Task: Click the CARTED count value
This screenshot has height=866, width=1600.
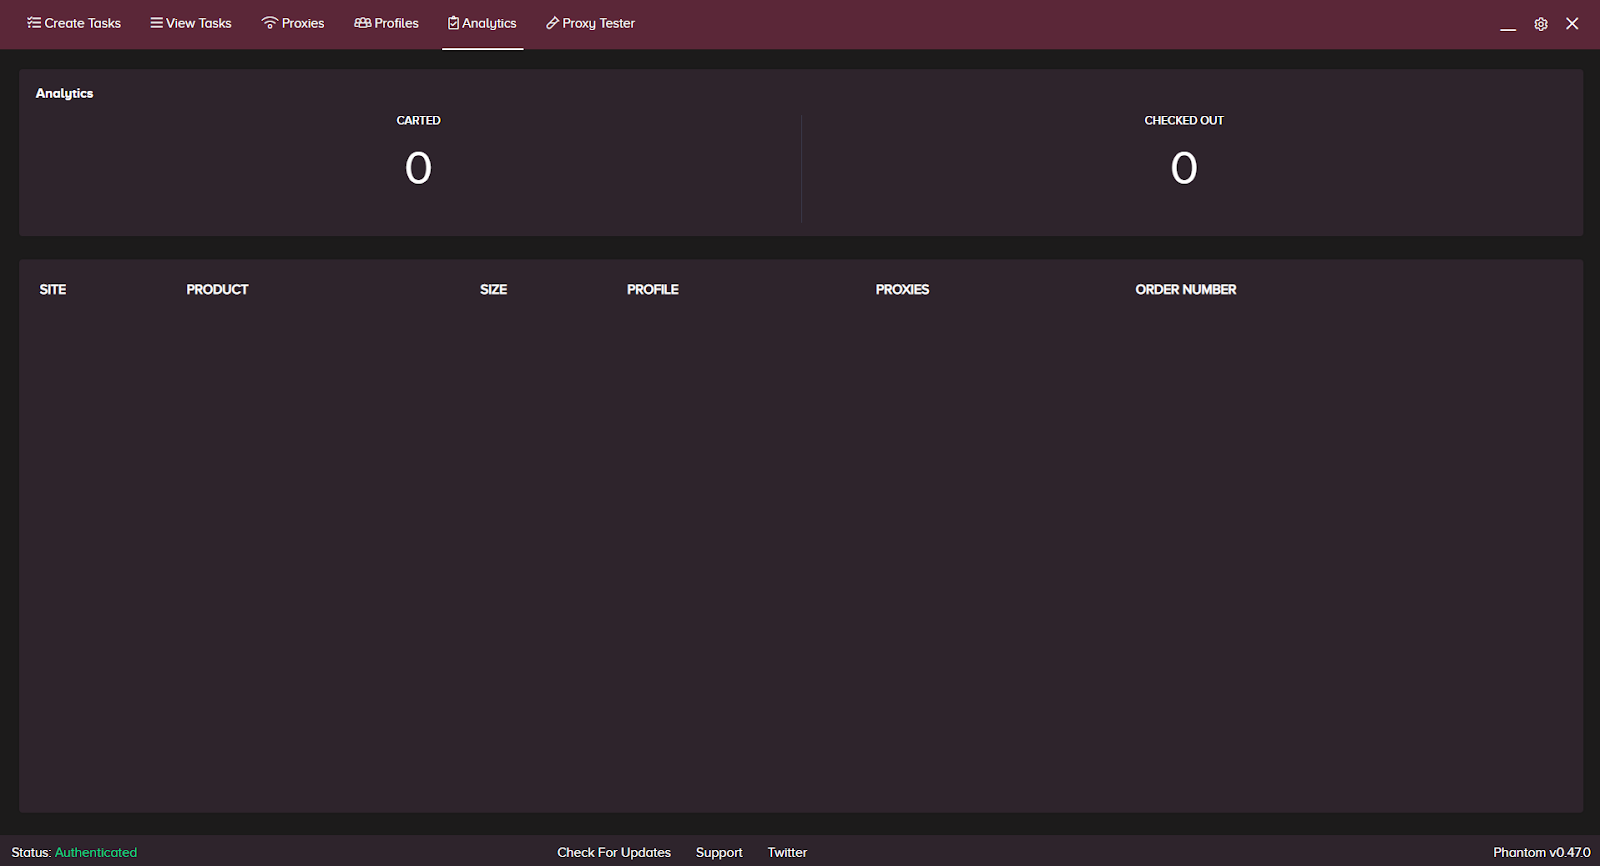Action: coord(418,168)
